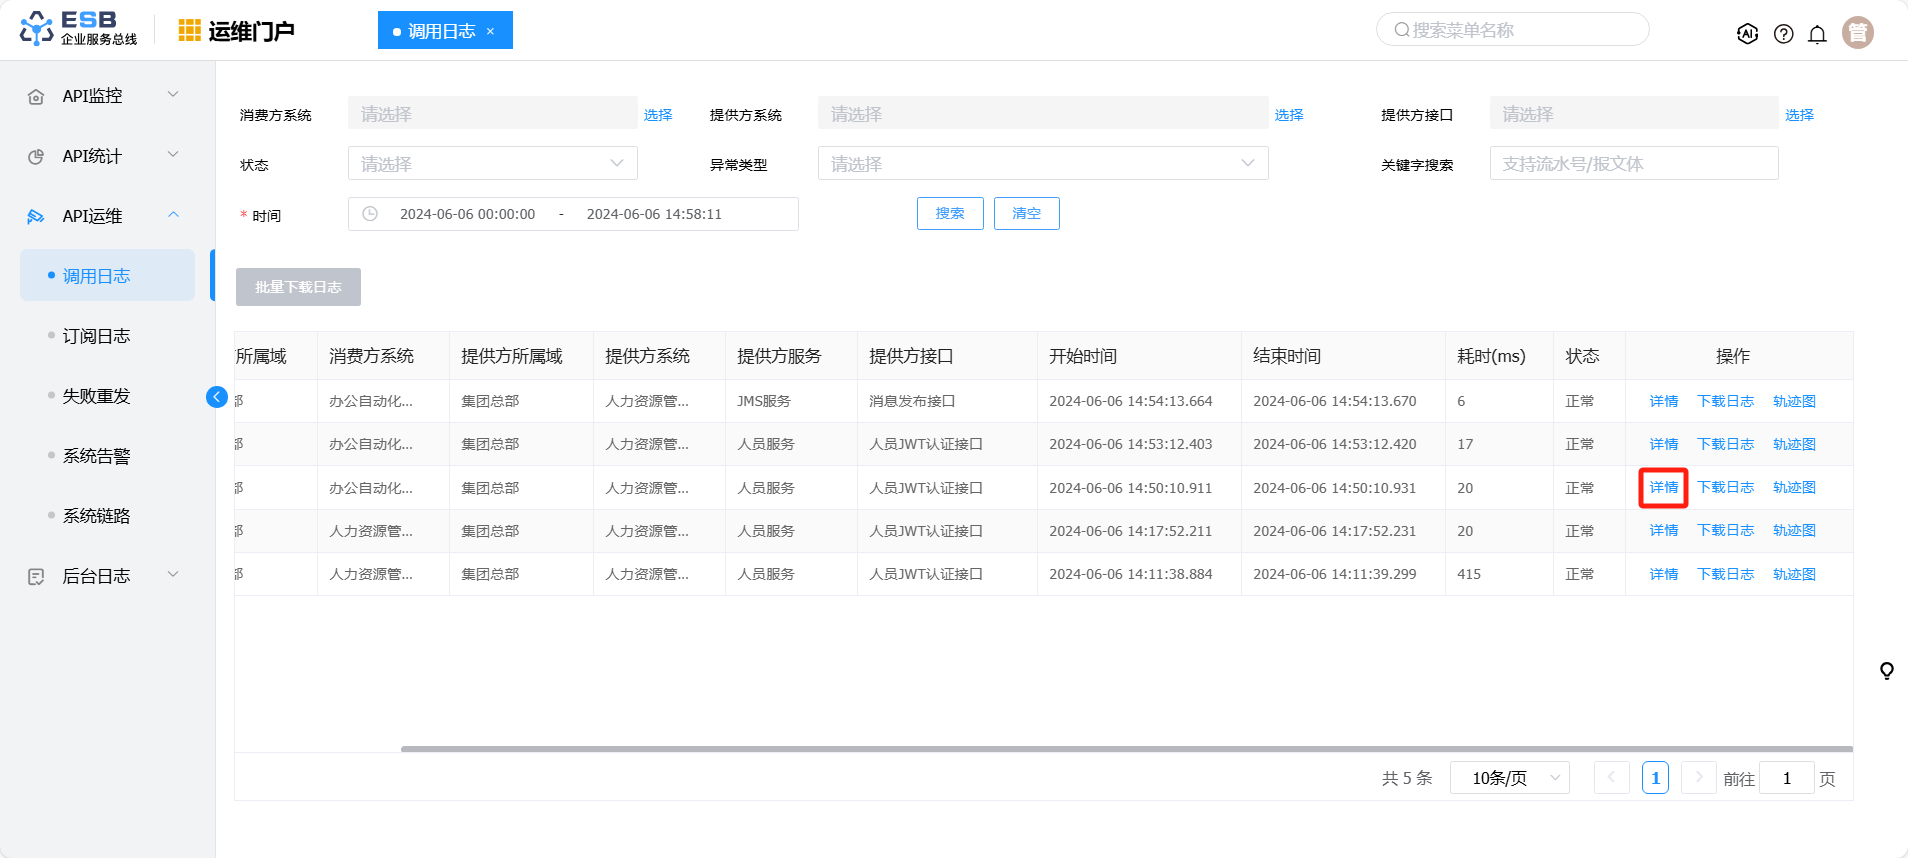The width and height of the screenshot is (1908, 858).
Task: Click the horizontal table scrollbar
Action: (x=1126, y=748)
